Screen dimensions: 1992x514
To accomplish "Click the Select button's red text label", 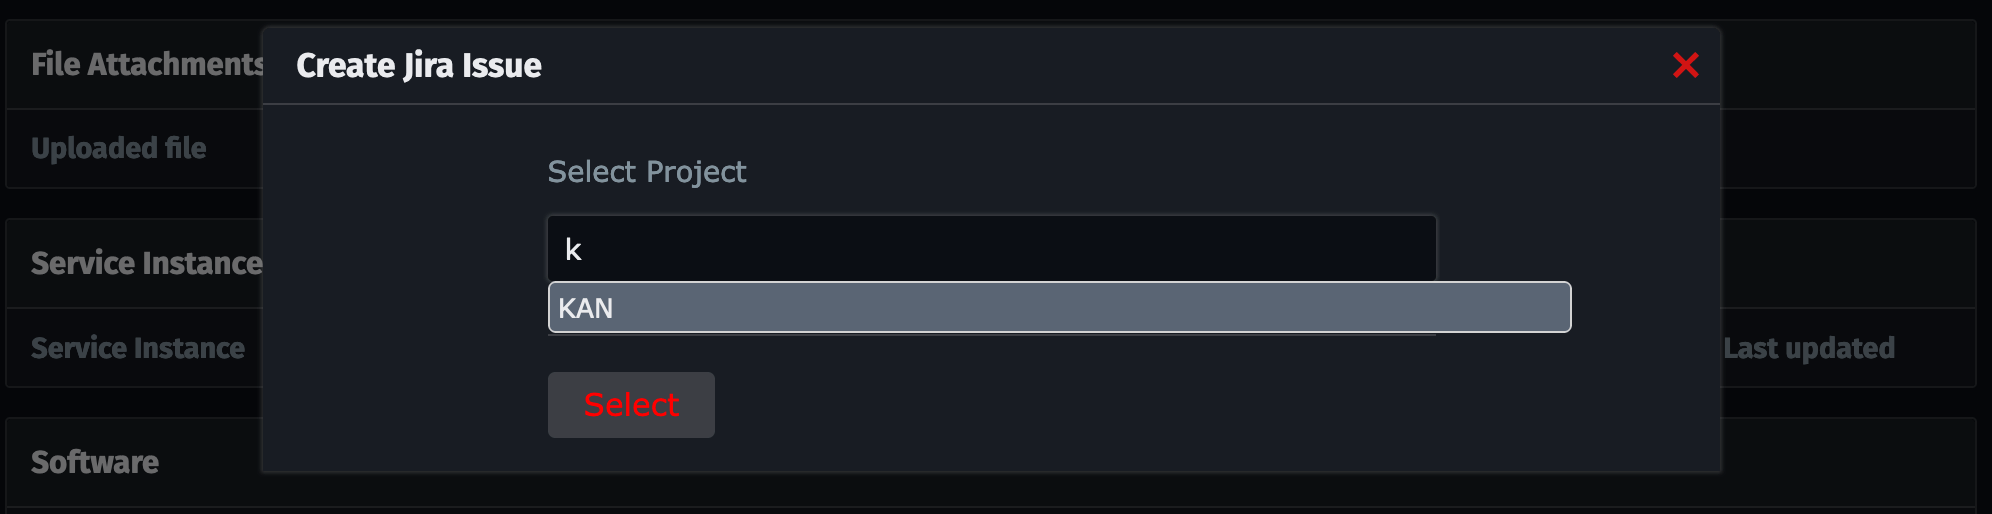I will [631, 405].
